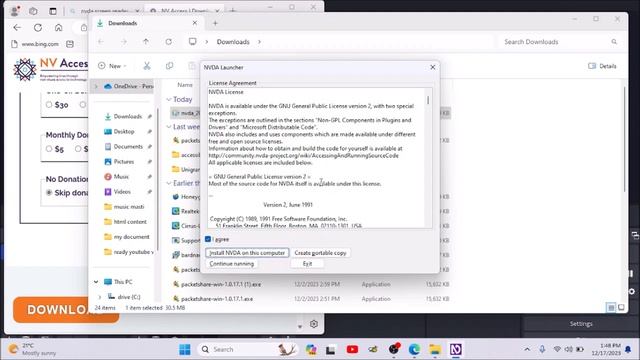Screen dimensions: 640x360
Task: Open www.bing.com bookmark in browser
Action: pos(36,44)
